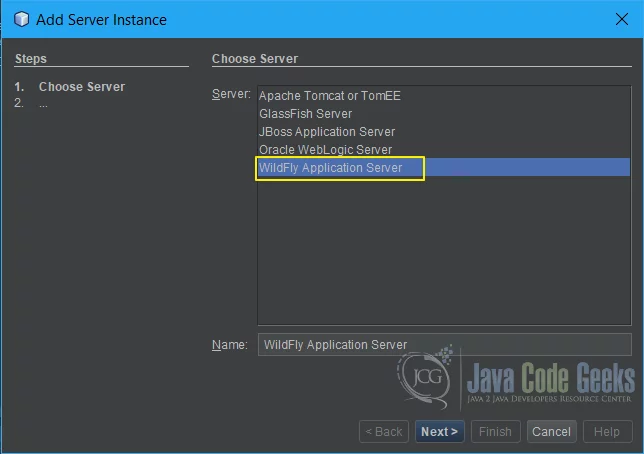Cancel the Add Server Instance dialog

[552, 431]
